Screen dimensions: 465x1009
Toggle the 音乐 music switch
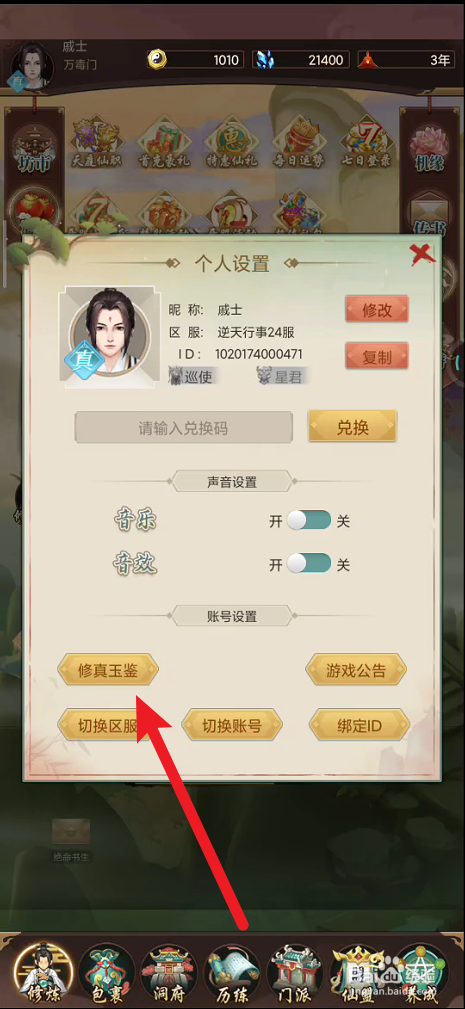(x=309, y=521)
